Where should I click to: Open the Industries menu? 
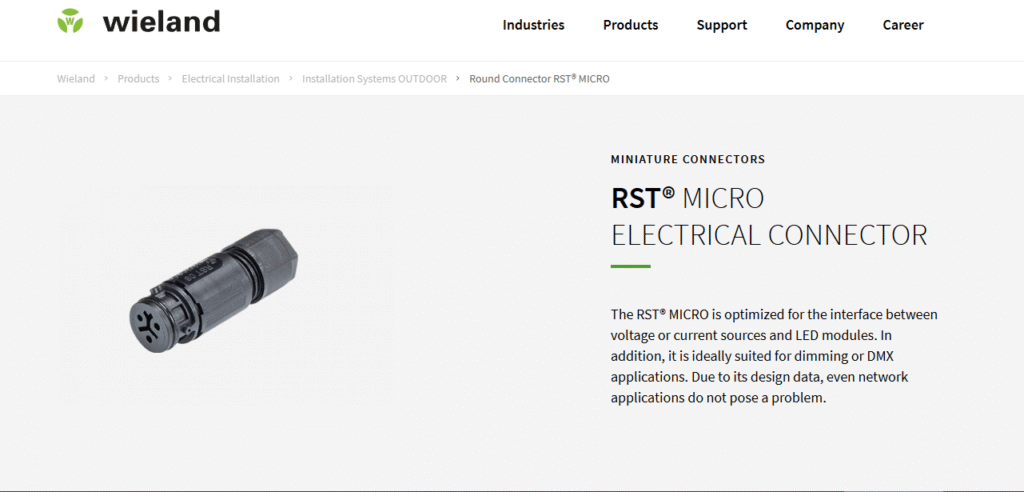(534, 25)
